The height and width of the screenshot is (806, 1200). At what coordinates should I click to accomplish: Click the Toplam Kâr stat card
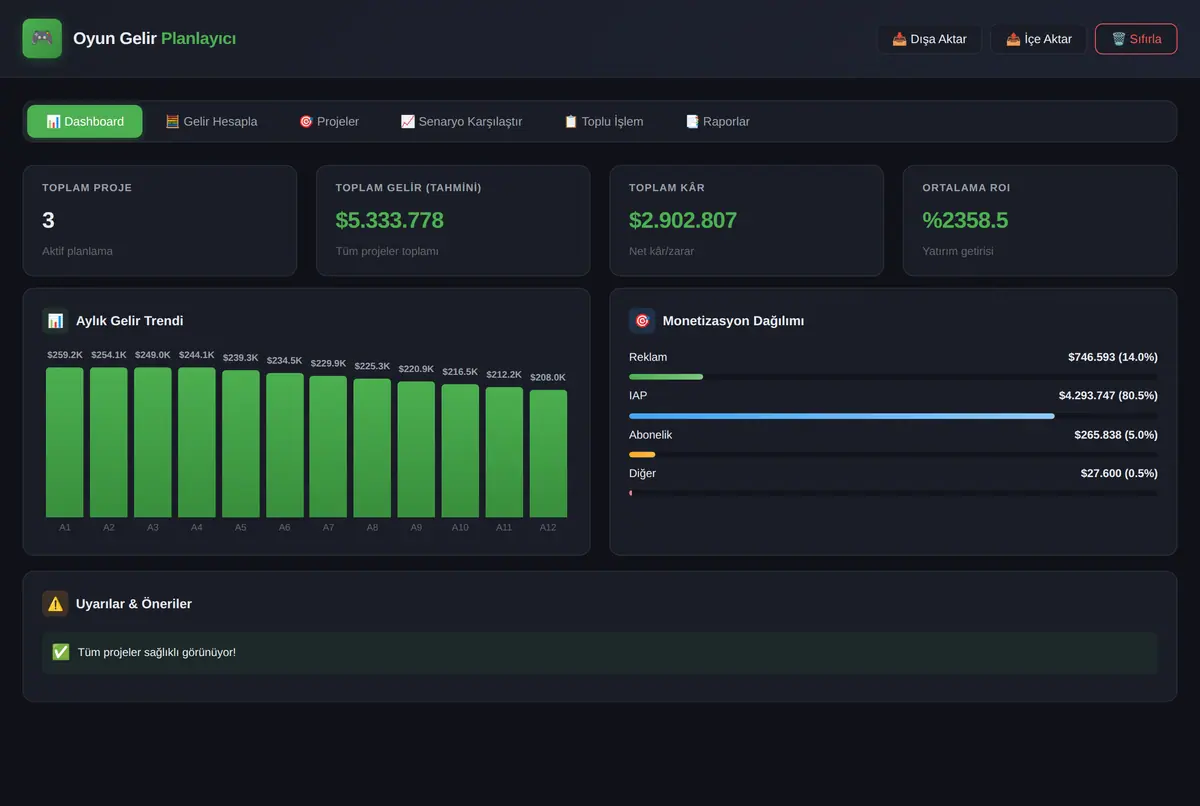[x=747, y=220]
